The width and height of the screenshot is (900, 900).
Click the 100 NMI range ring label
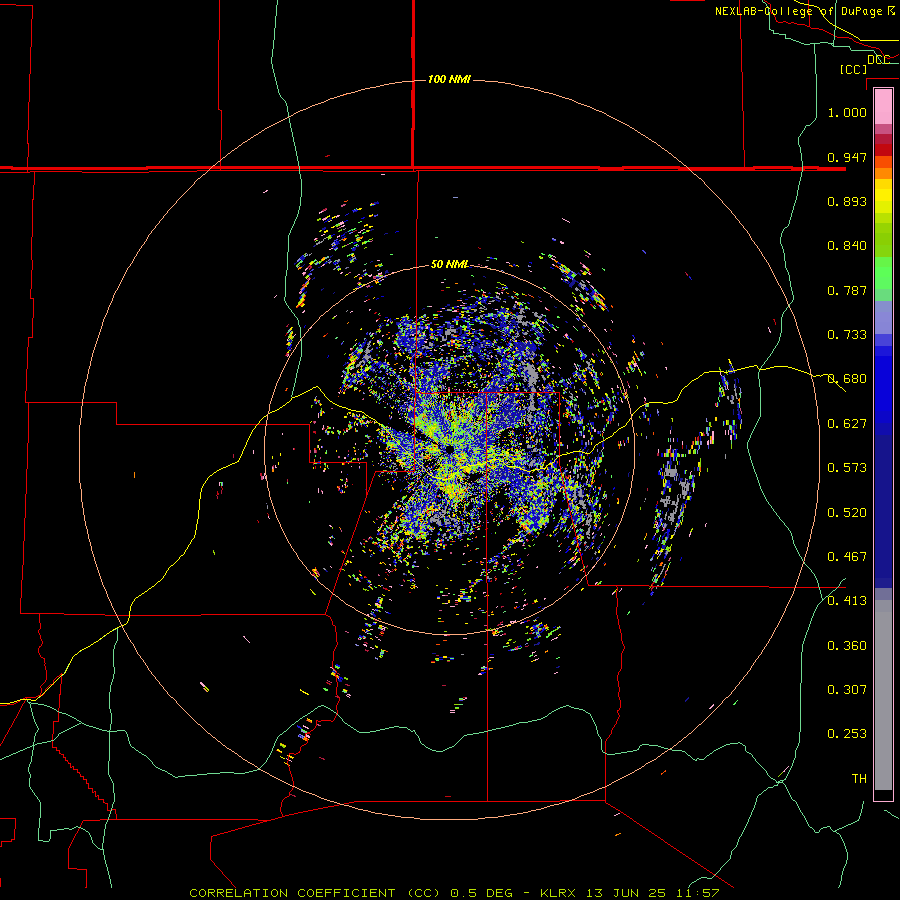tap(449, 79)
